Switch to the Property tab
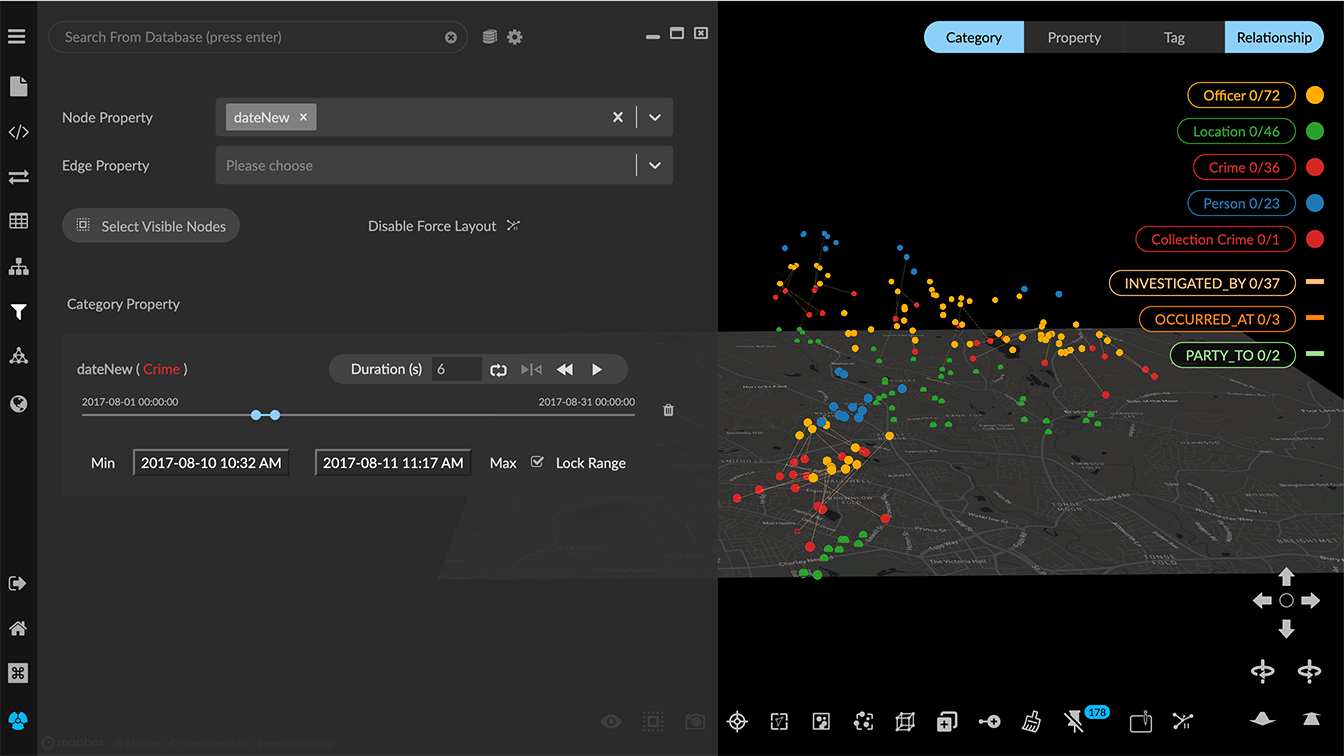The image size is (1344, 756). 1074,37
